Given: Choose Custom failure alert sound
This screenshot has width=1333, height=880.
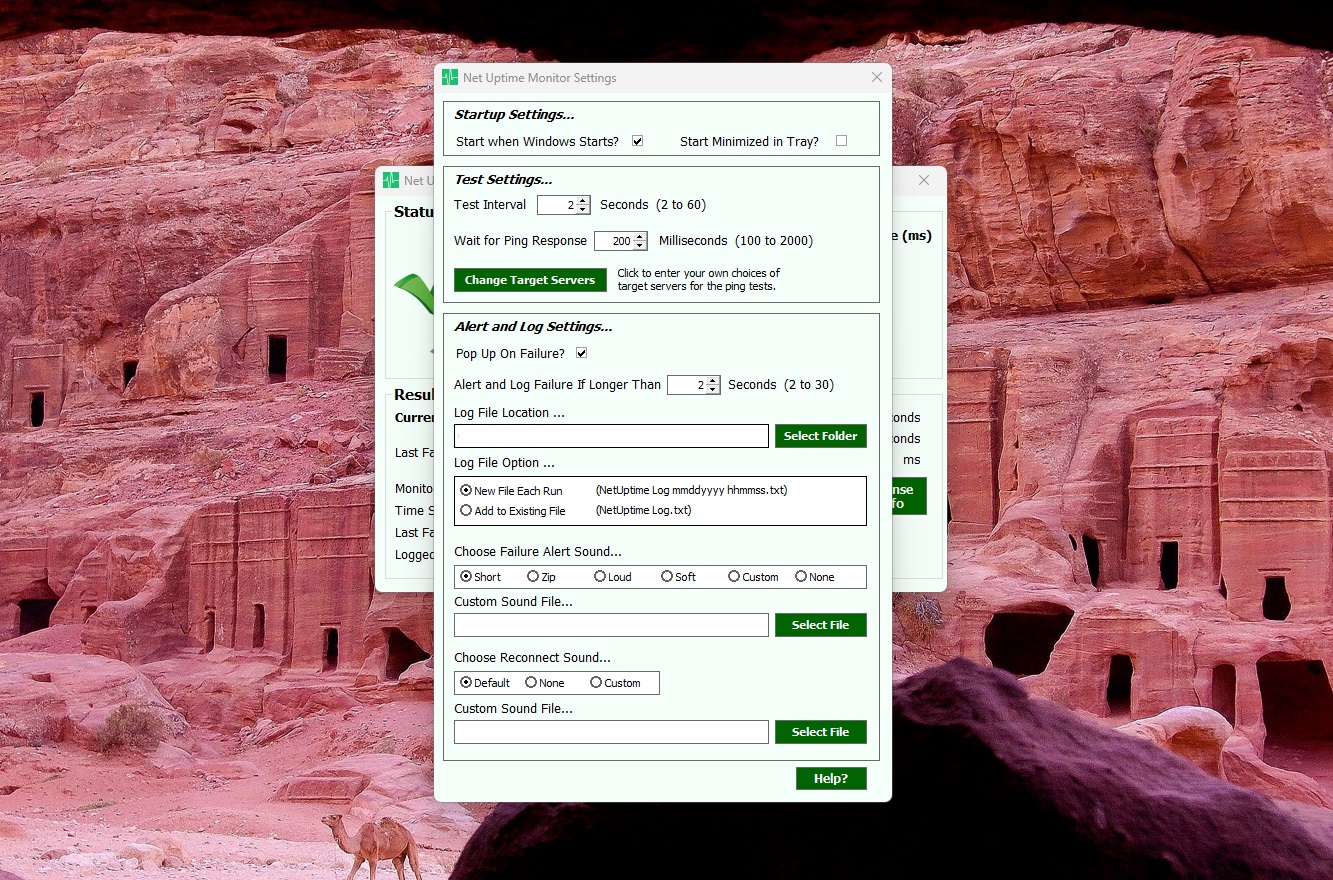Looking at the screenshot, I should coord(734,576).
